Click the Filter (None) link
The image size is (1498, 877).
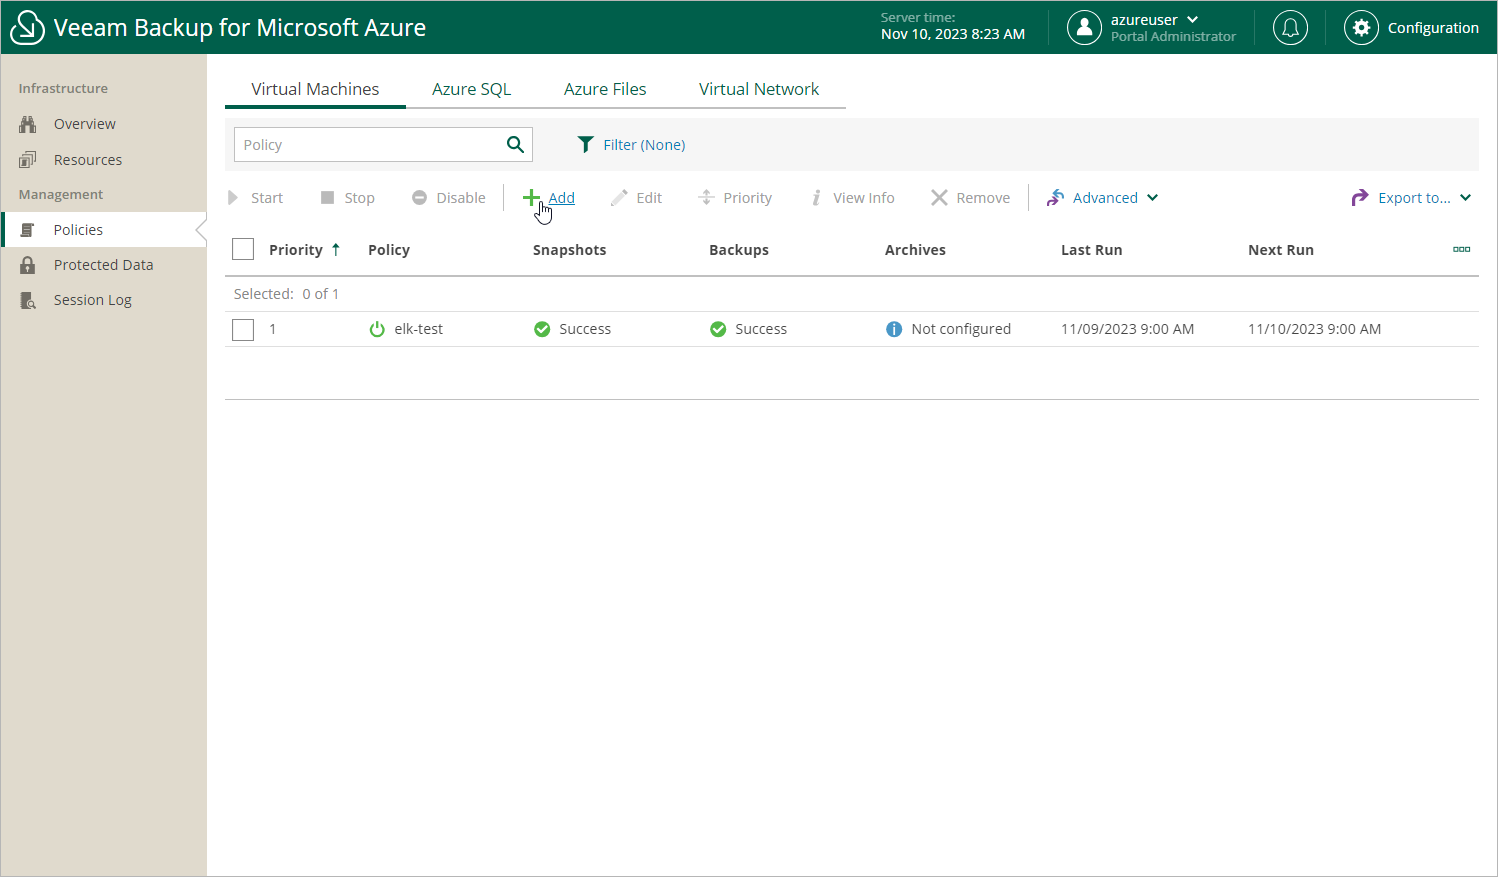644,145
